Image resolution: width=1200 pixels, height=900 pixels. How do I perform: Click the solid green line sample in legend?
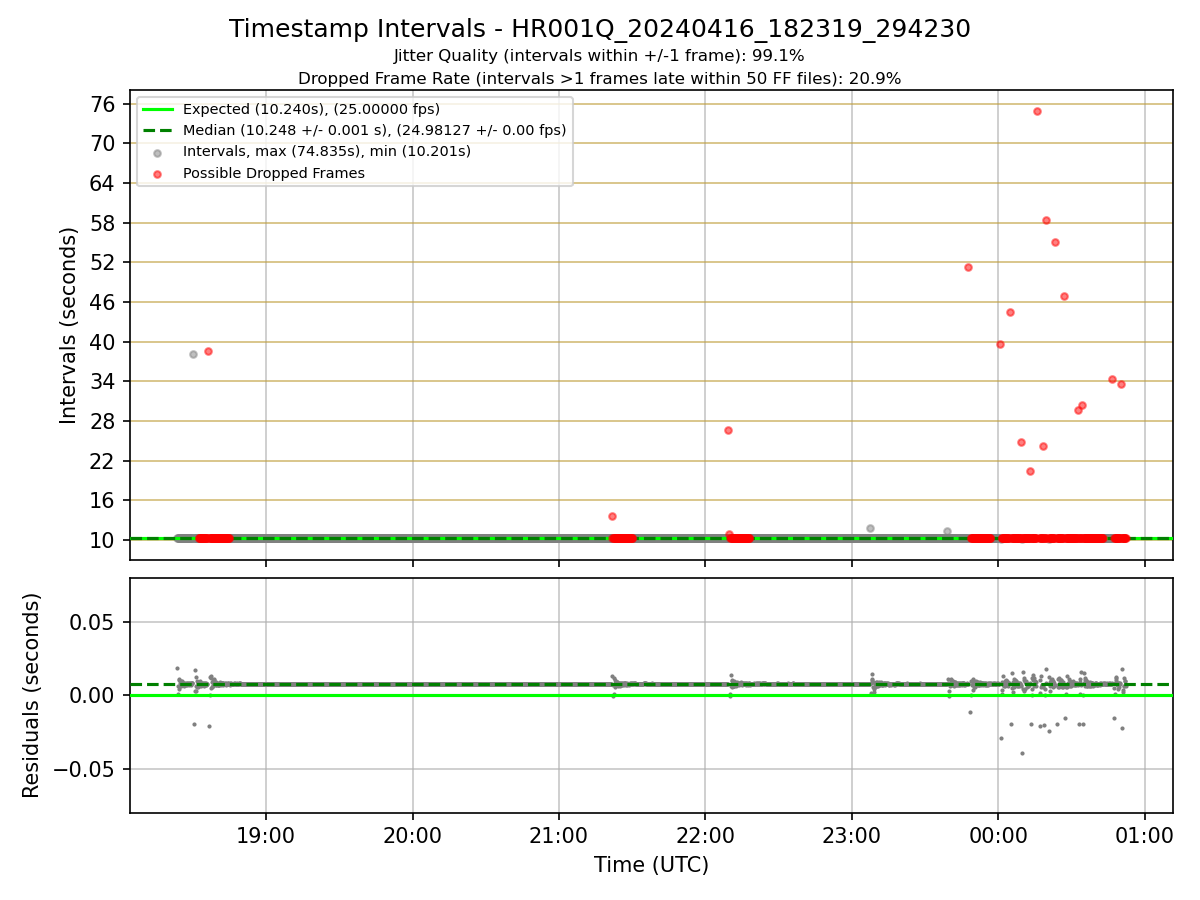[157, 109]
